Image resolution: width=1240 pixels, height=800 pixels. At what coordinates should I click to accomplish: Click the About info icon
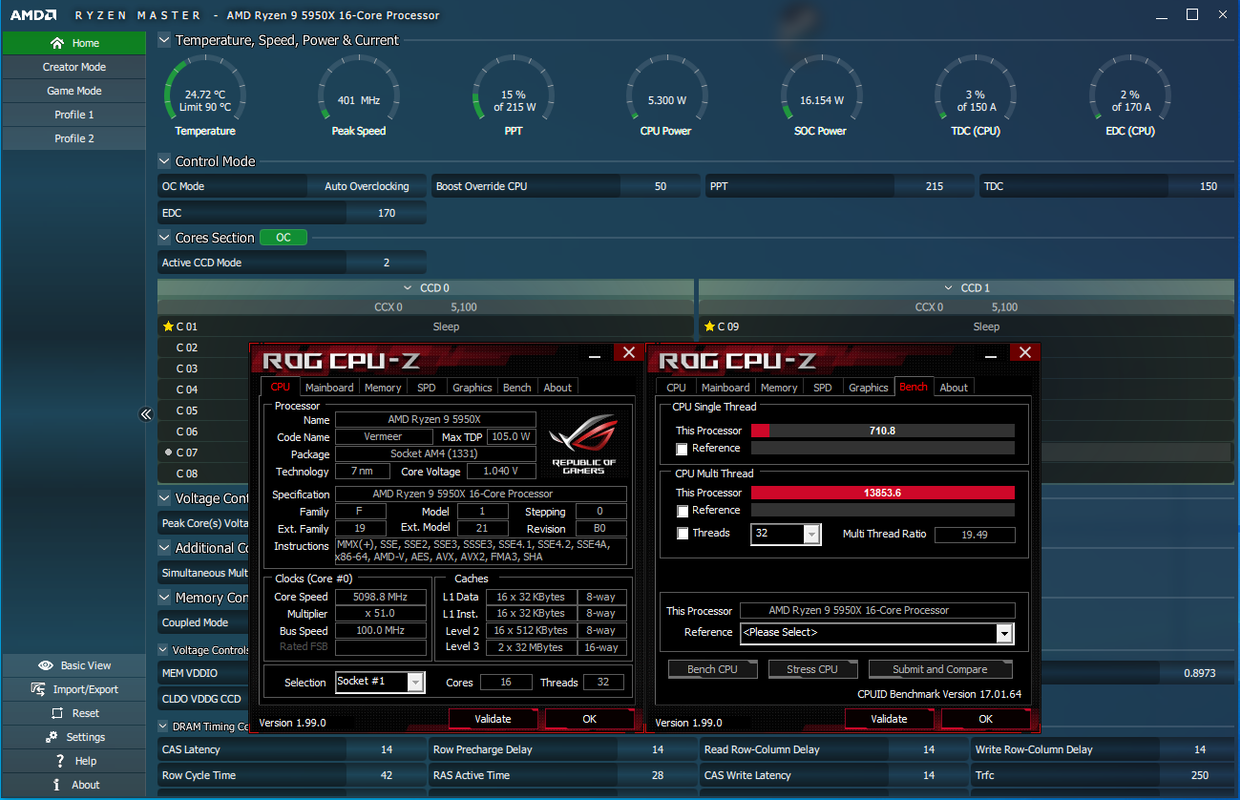tap(57, 785)
